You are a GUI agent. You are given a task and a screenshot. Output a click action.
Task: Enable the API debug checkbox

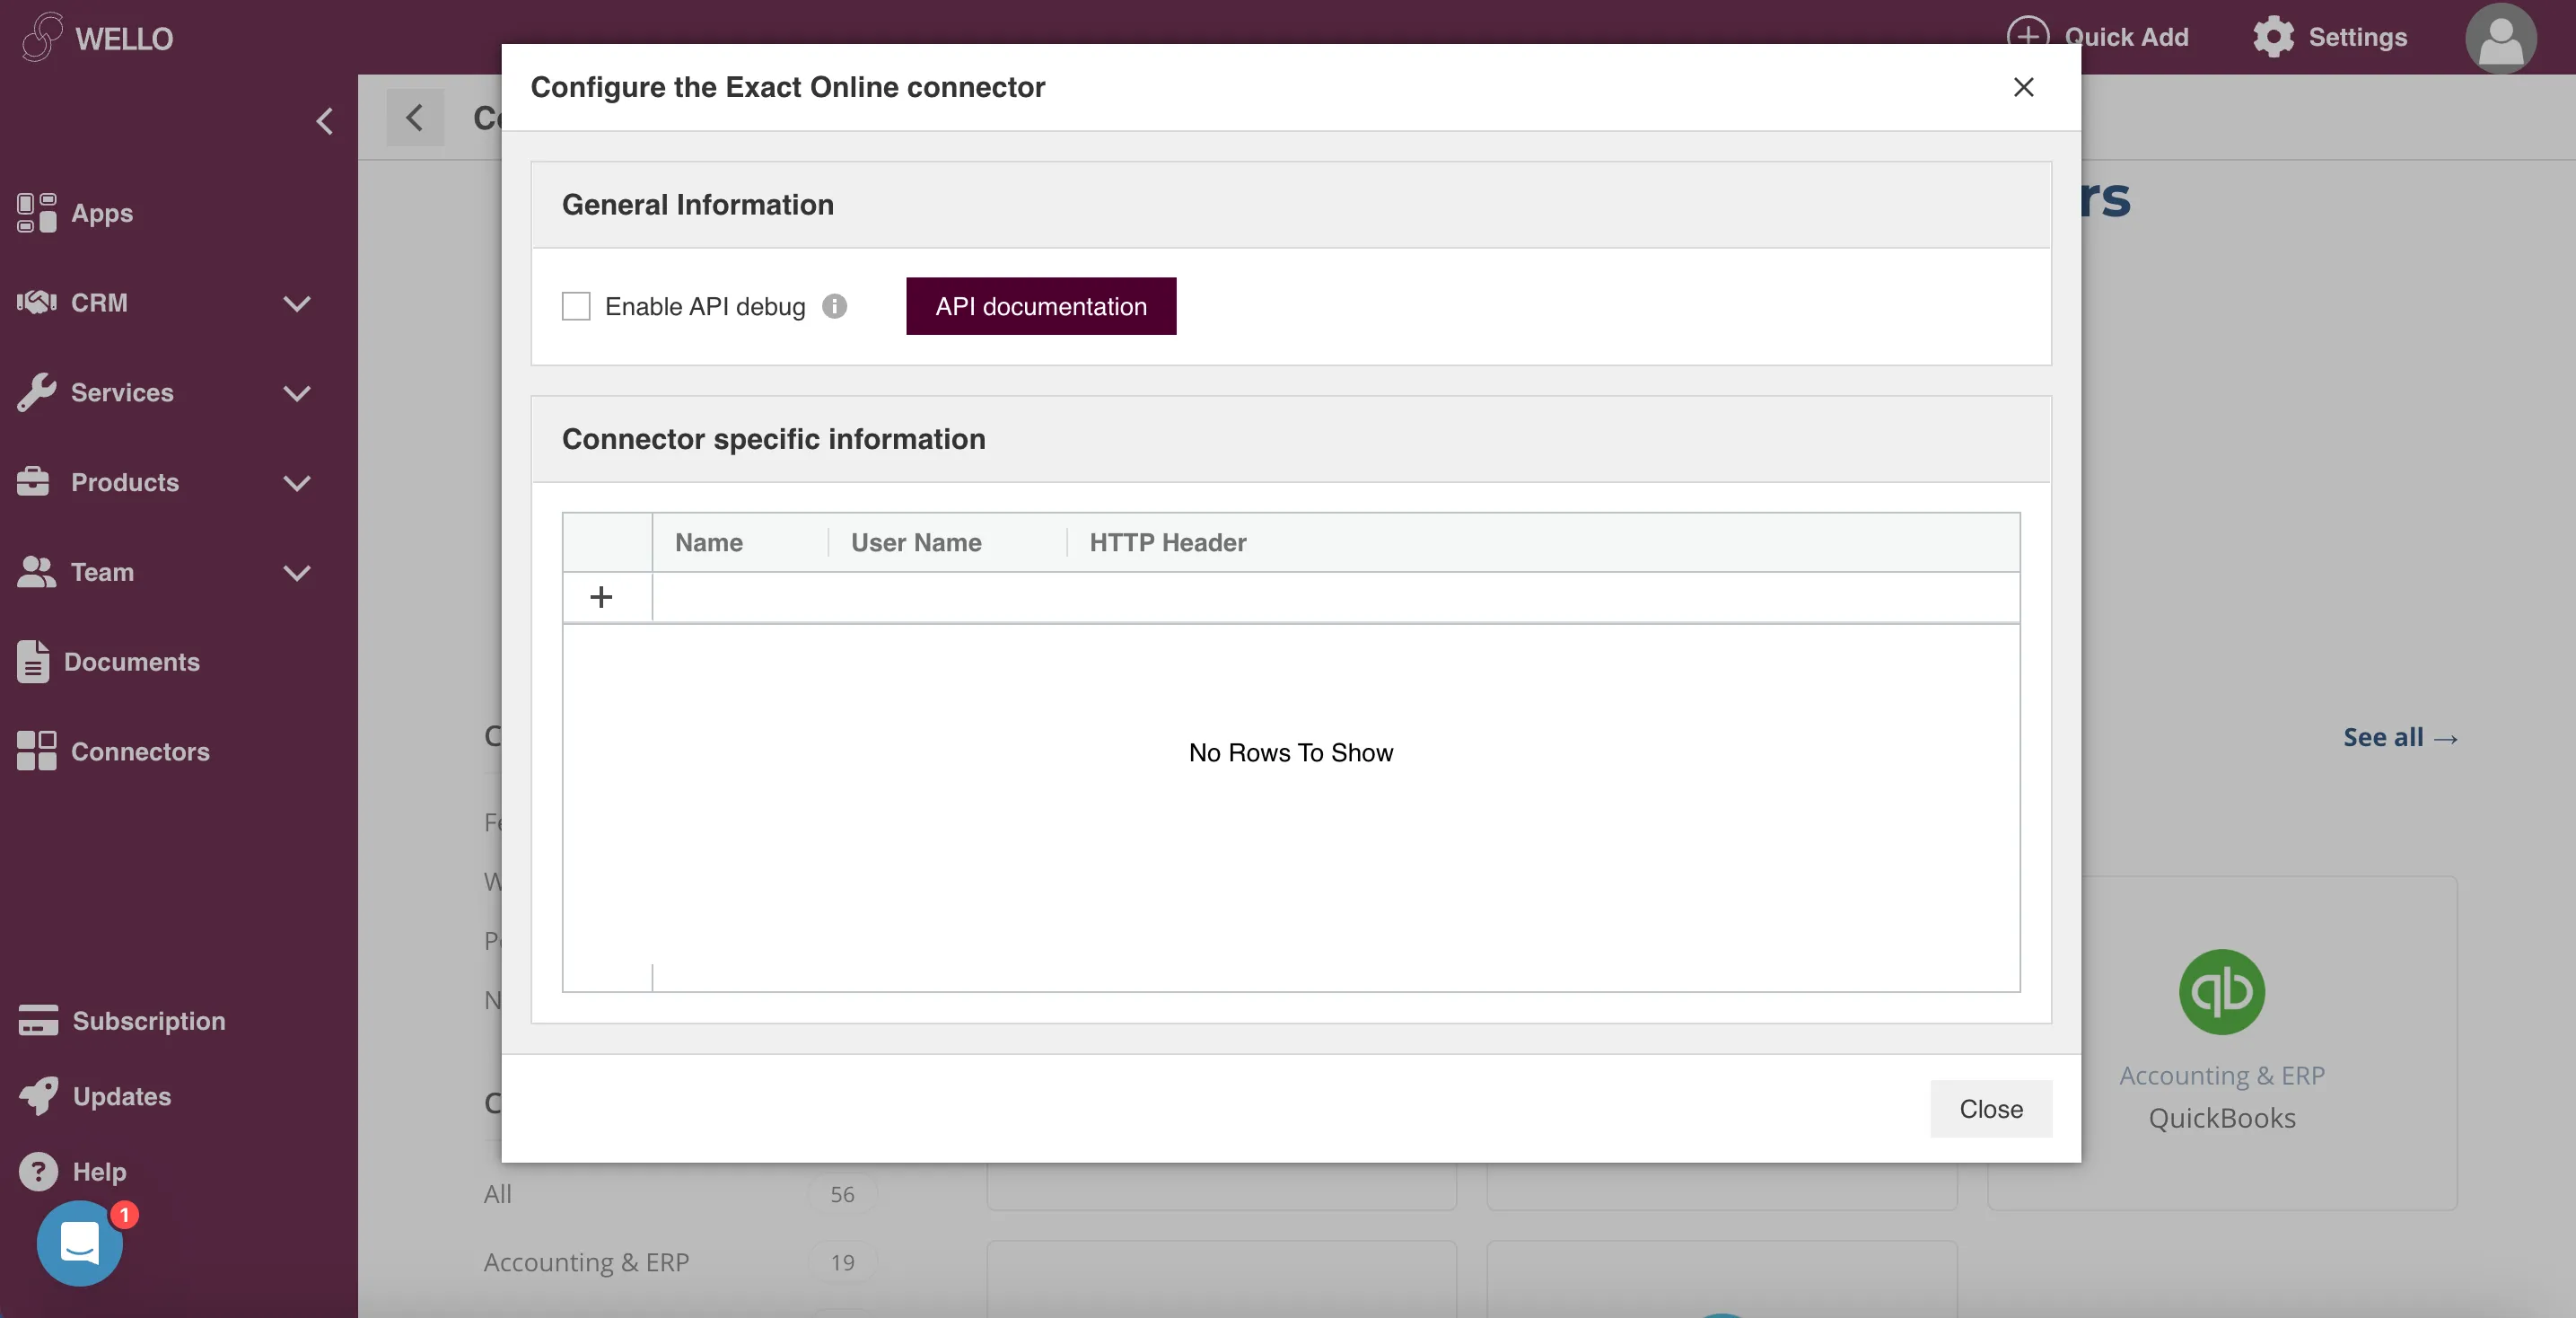coord(576,306)
